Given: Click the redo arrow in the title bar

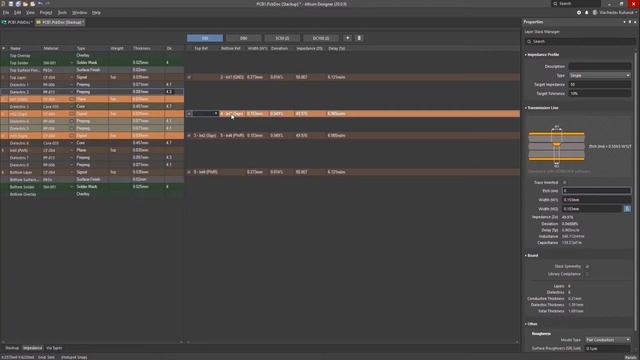Looking at the screenshot, I should click(47, 4).
